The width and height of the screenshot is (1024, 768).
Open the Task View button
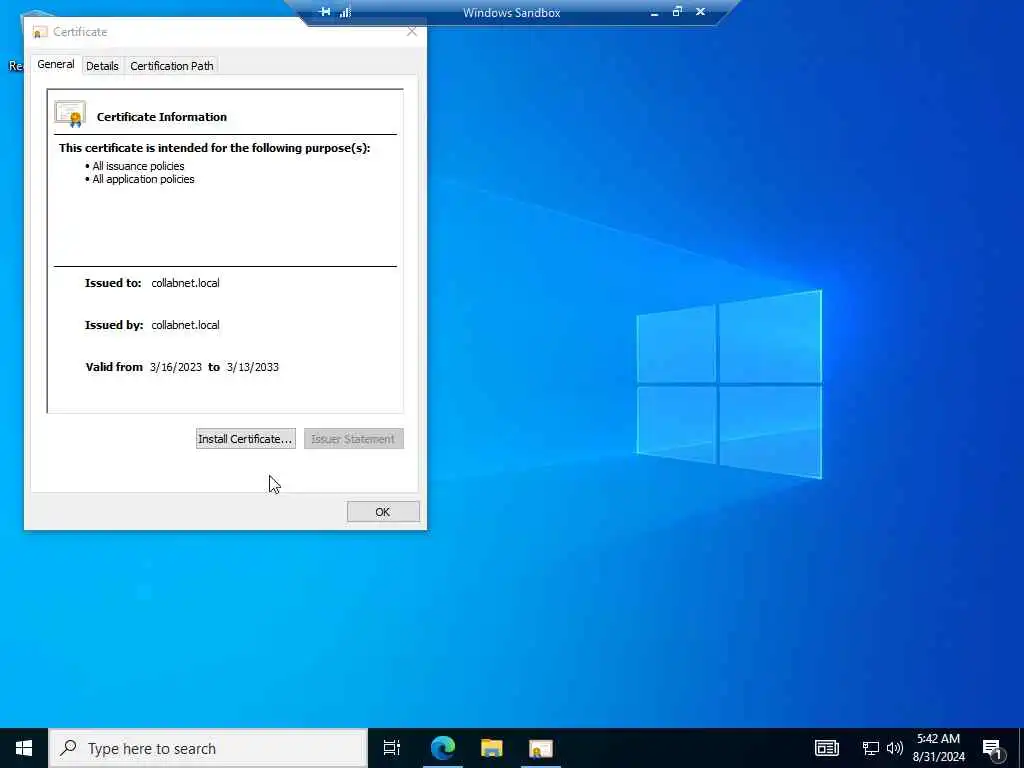pyautogui.click(x=392, y=748)
